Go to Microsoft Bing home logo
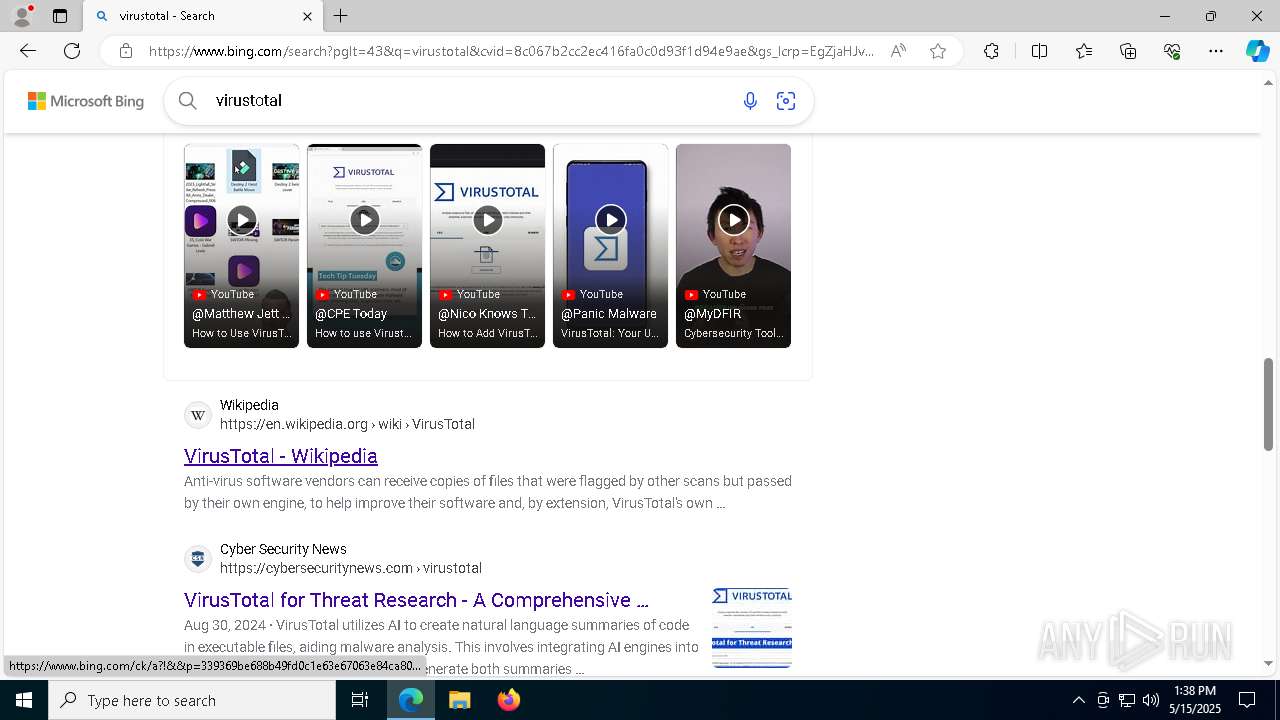 (86, 101)
